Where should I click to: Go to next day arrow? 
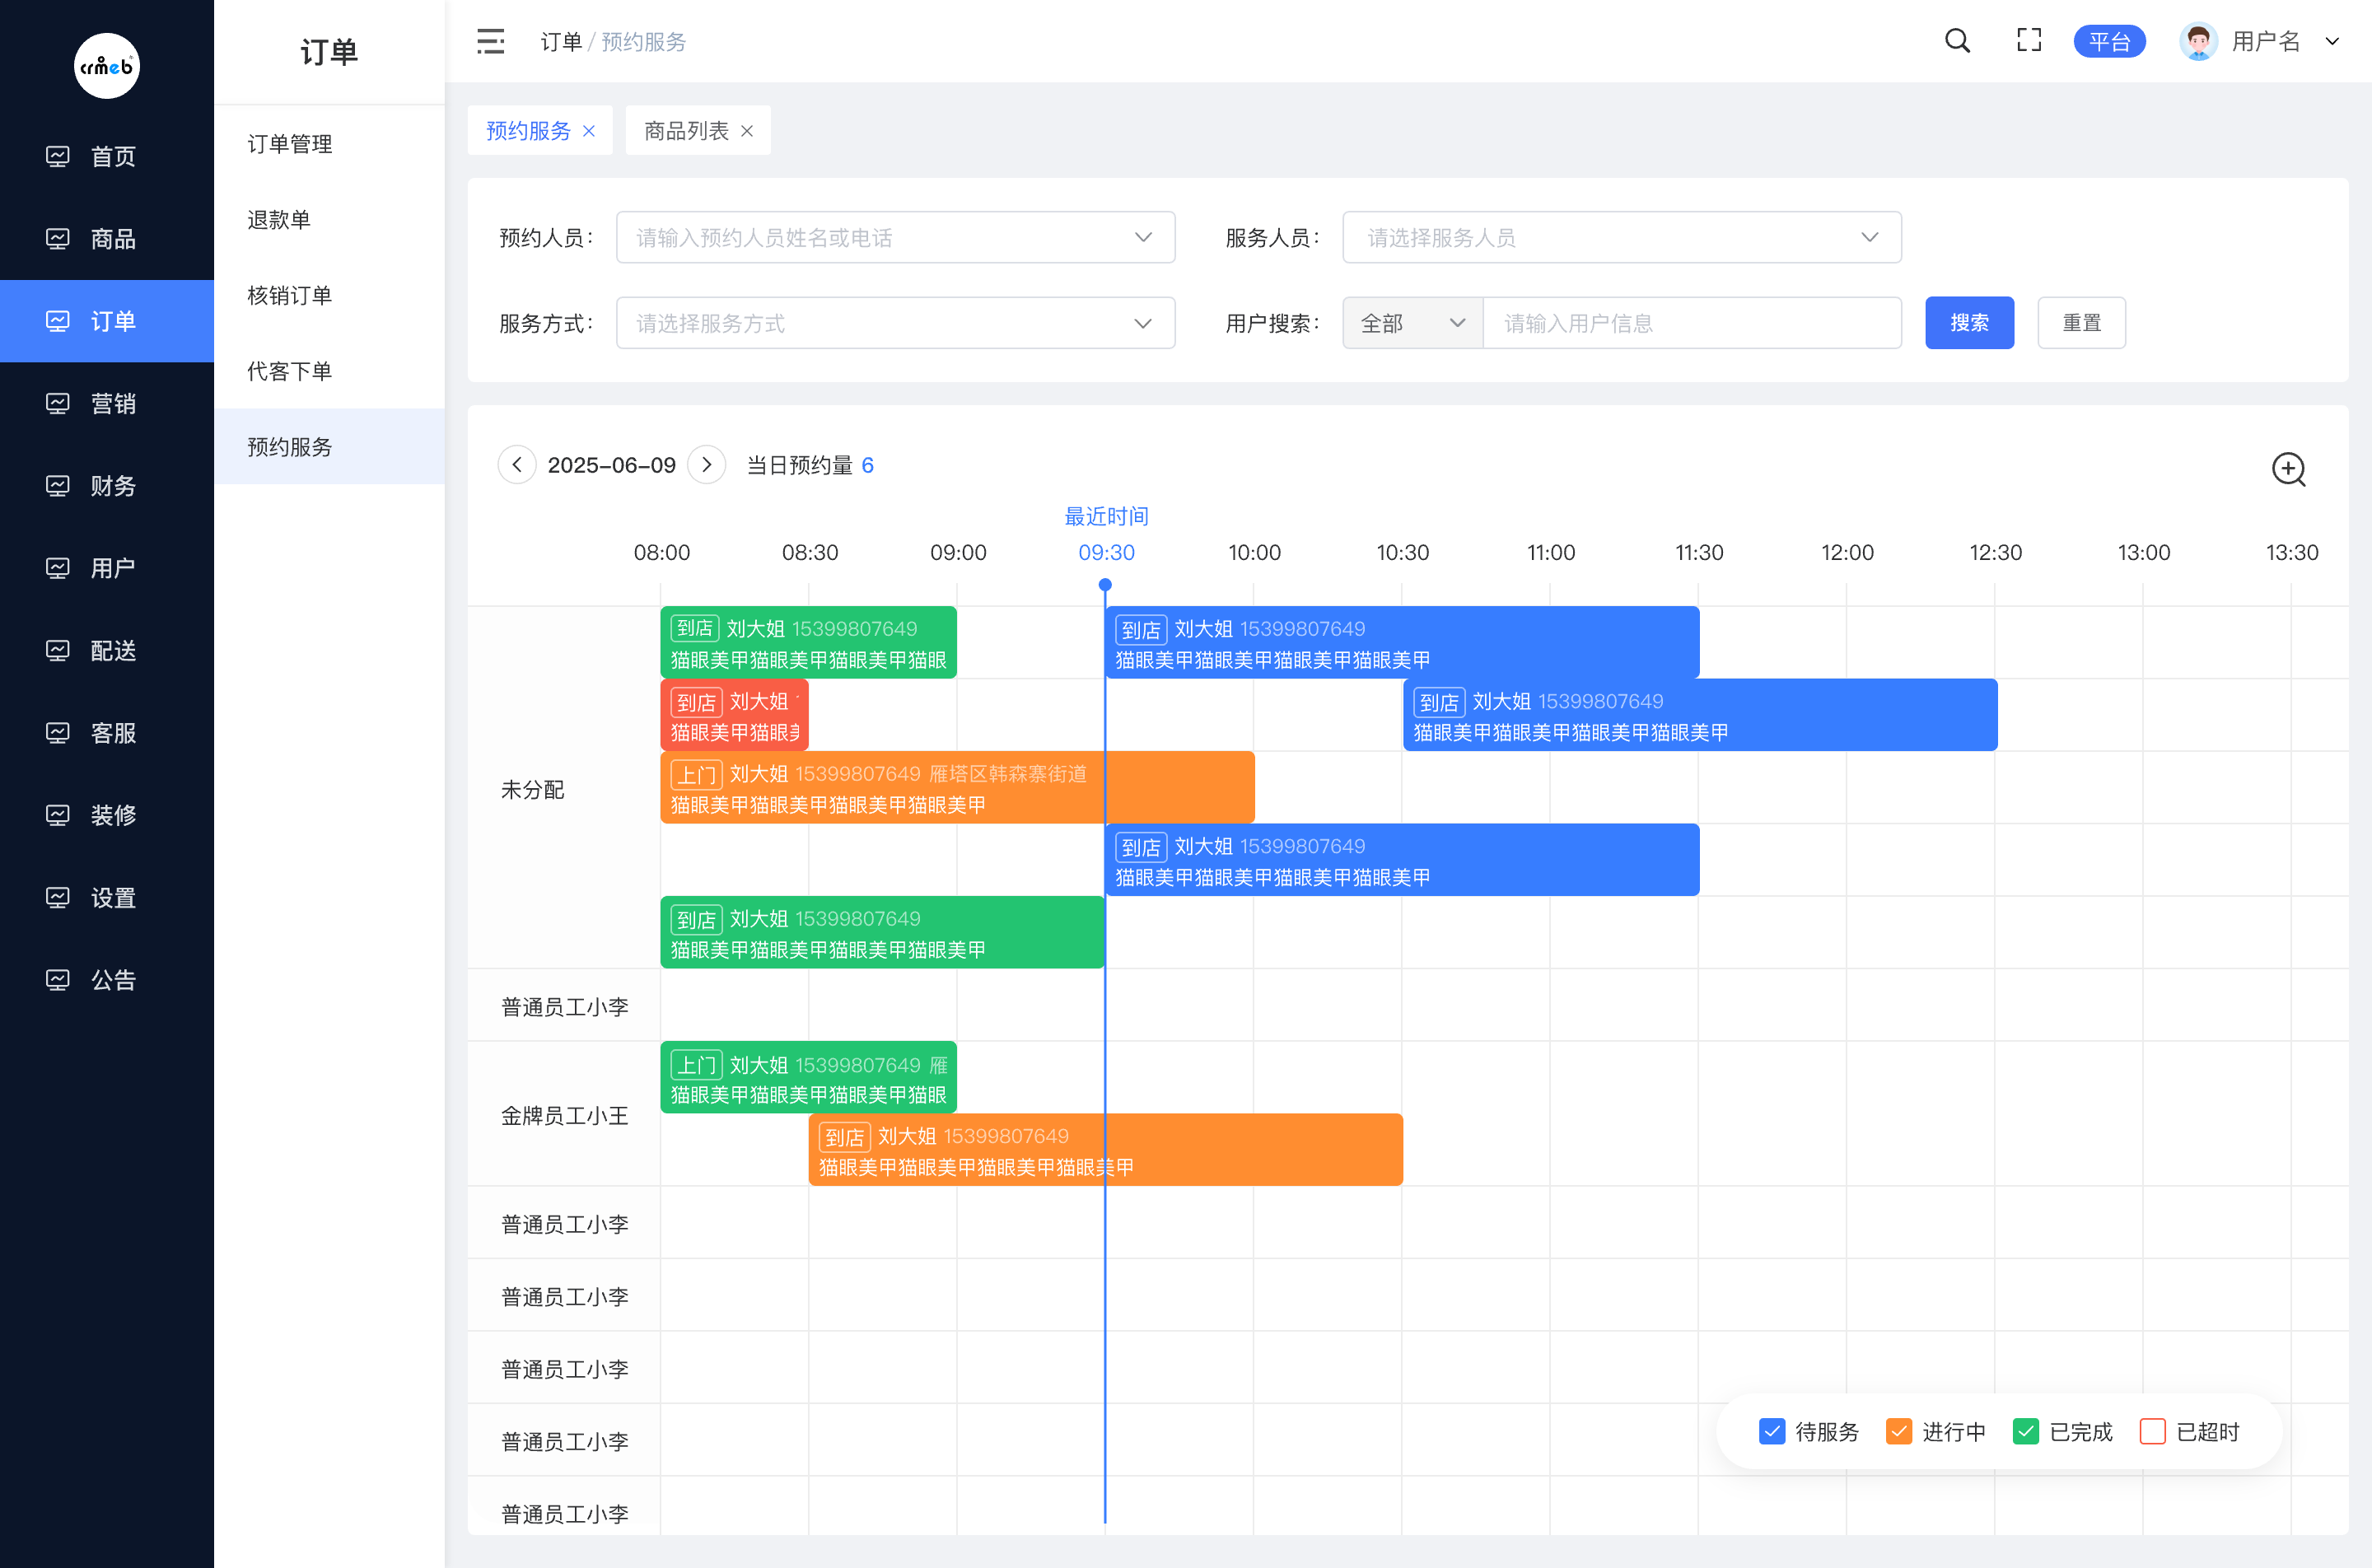[x=707, y=465]
